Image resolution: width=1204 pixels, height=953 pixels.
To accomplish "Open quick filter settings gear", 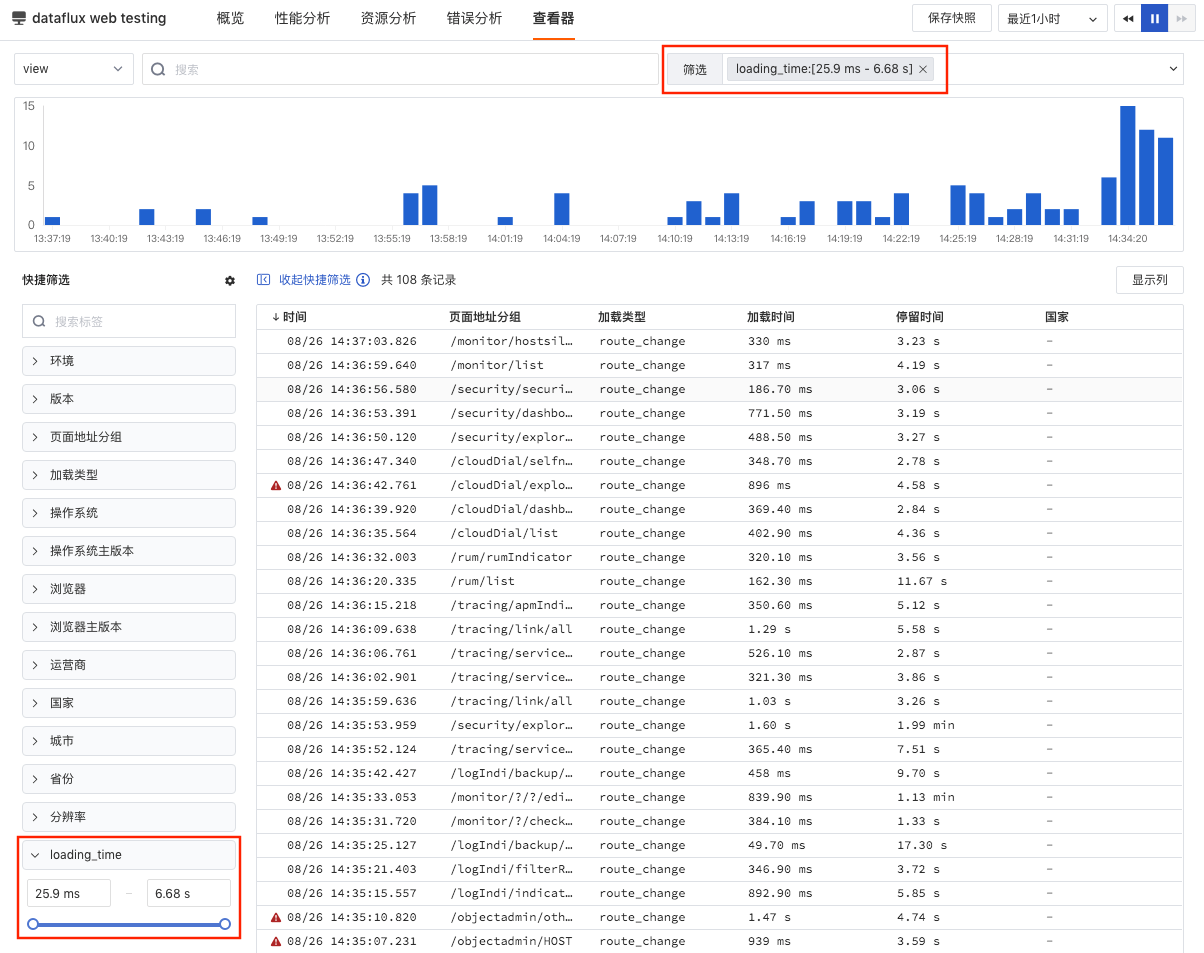I will [230, 281].
